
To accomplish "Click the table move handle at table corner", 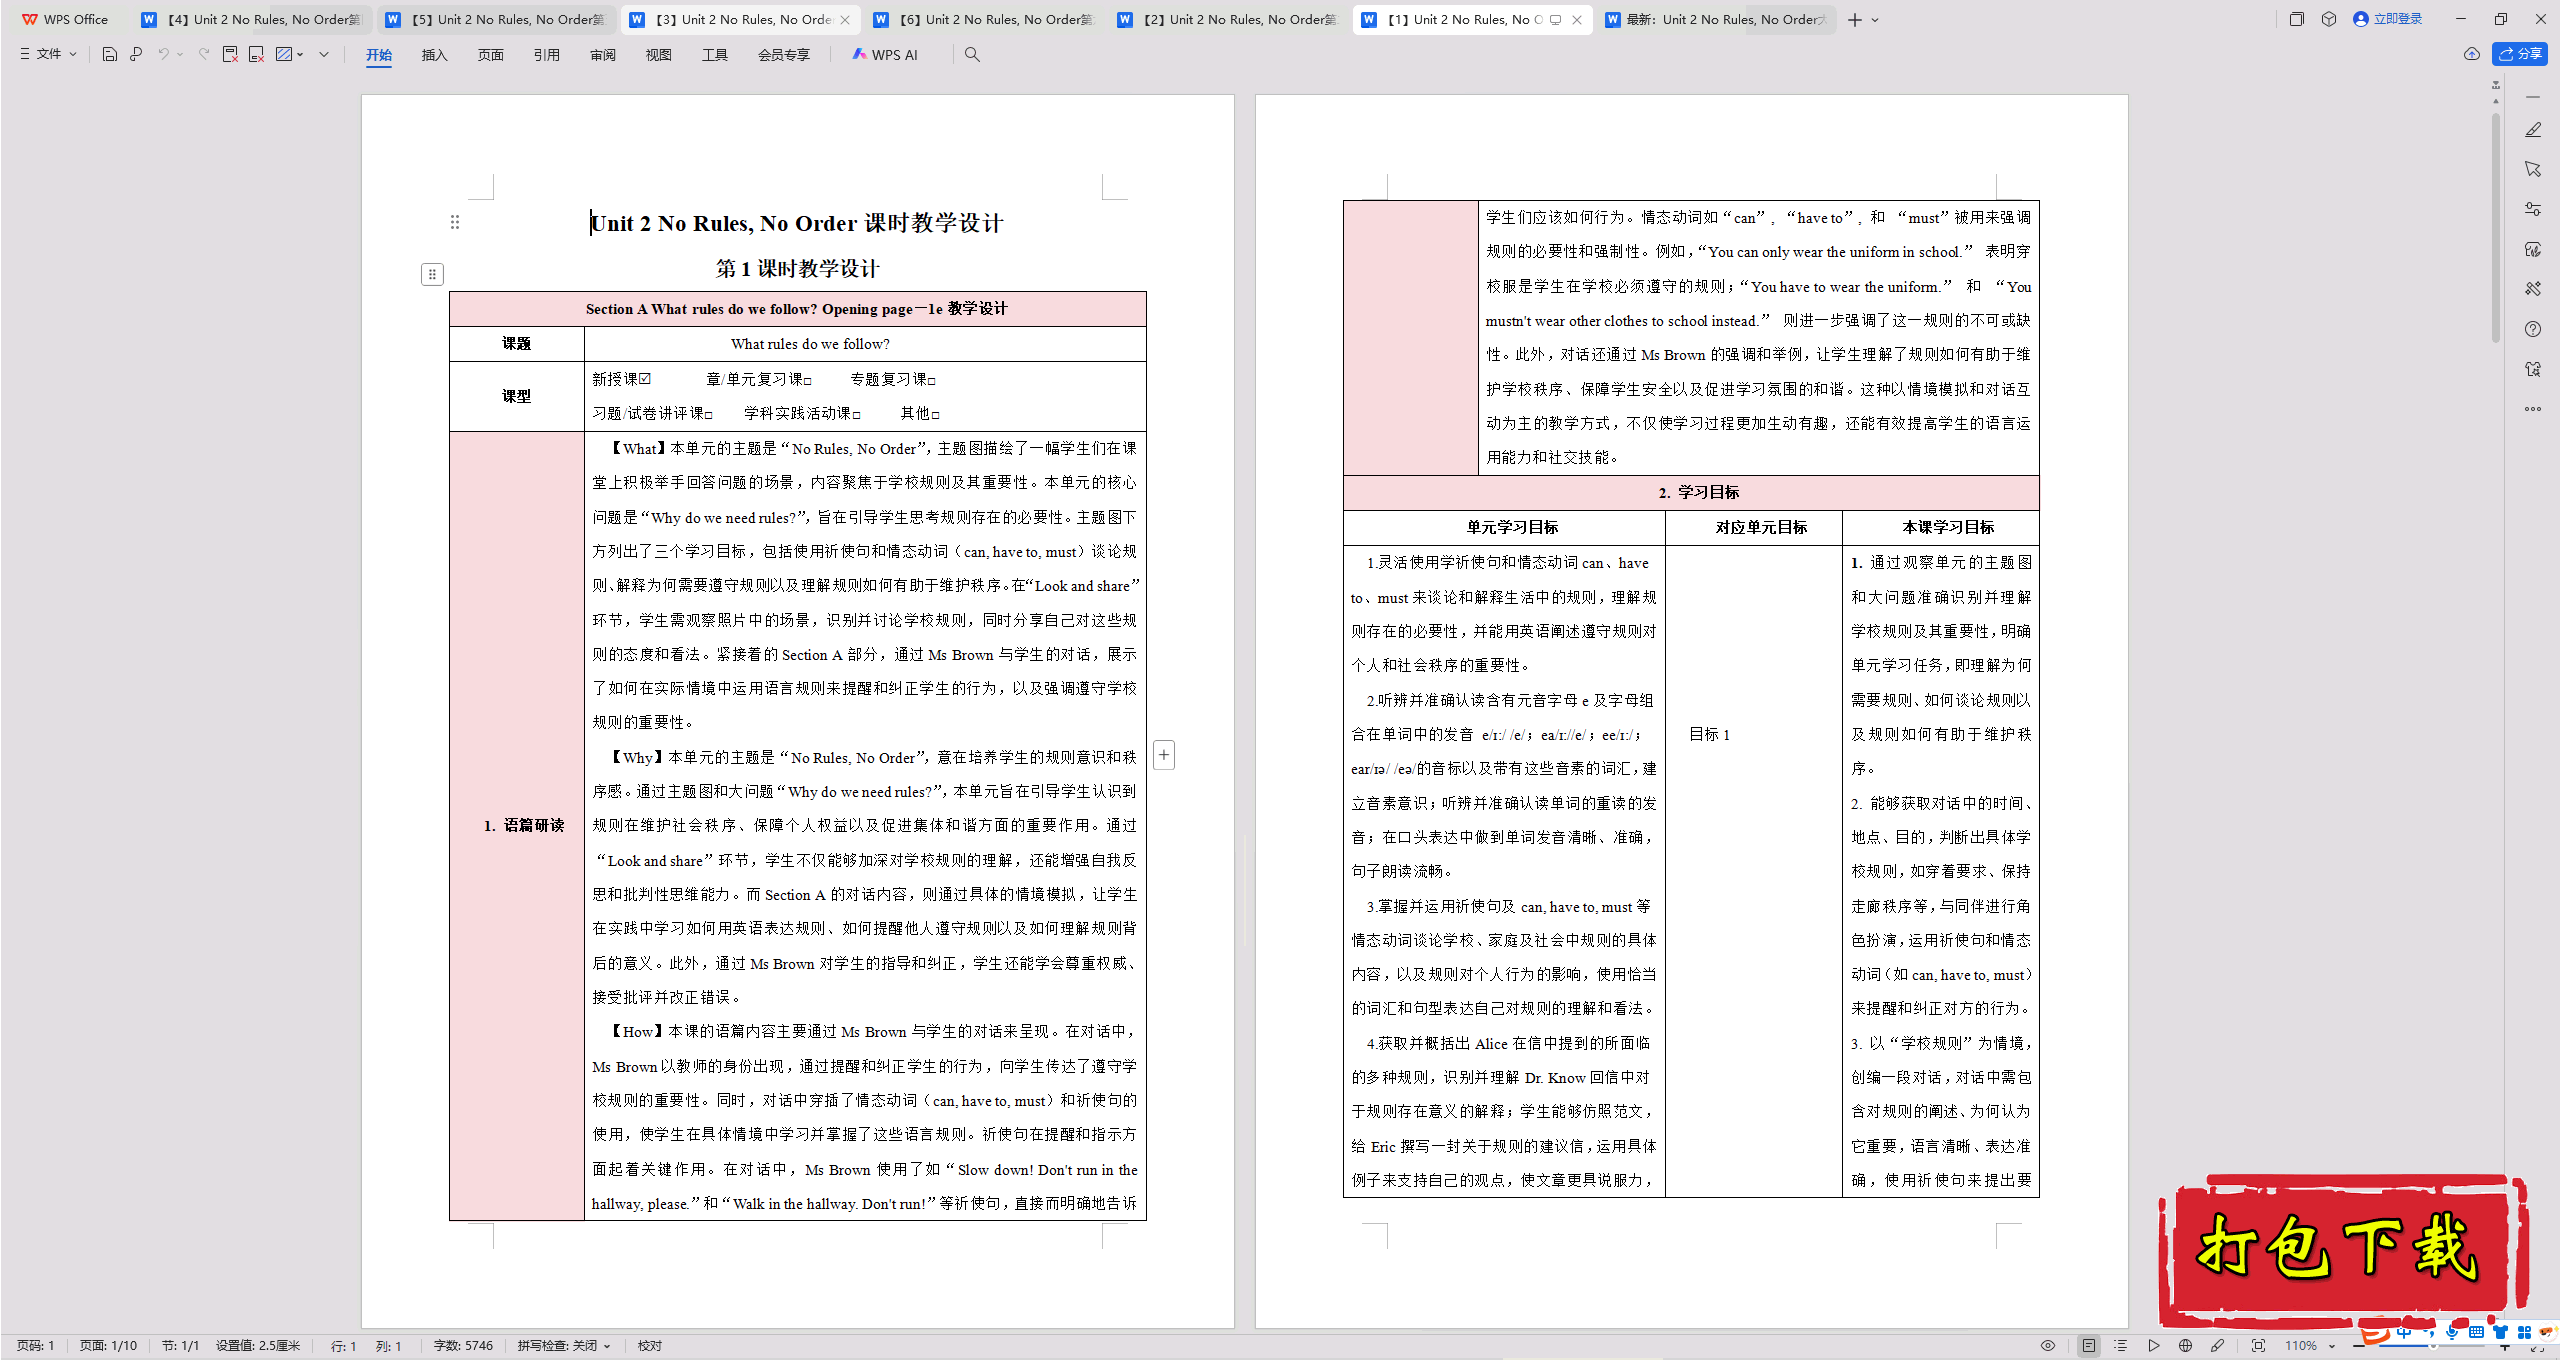I will click(432, 274).
